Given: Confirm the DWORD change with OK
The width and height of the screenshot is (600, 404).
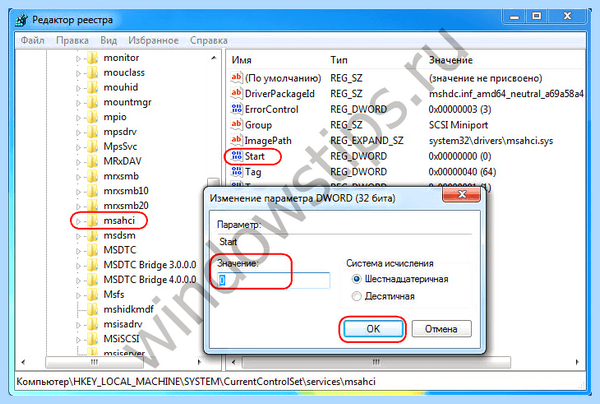Looking at the screenshot, I should tap(373, 329).
